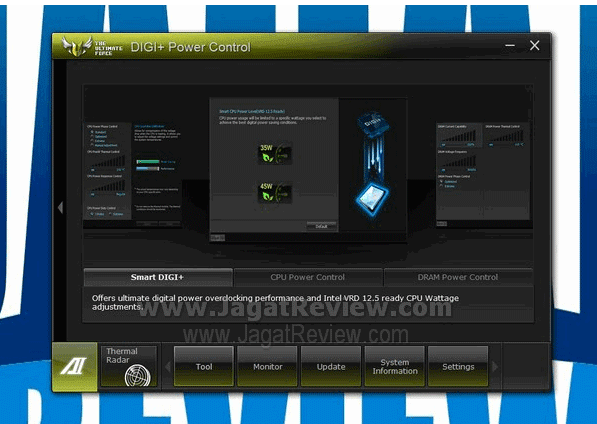Viewport: 597px width, 424px height.
Task: Open Thermal Radar radar icon
Action: [137, 375]
